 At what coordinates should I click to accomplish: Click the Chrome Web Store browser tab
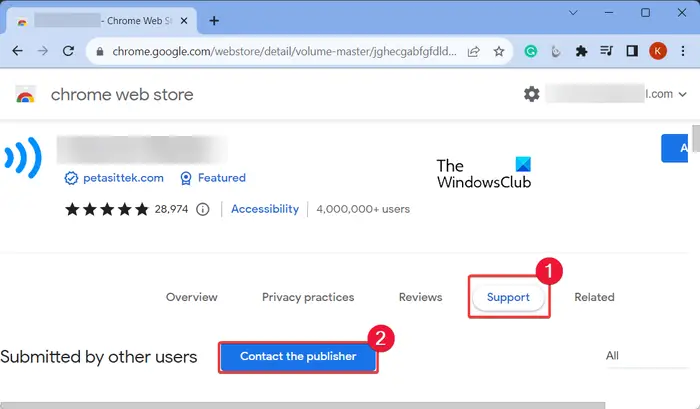click(x=102, y=21)
